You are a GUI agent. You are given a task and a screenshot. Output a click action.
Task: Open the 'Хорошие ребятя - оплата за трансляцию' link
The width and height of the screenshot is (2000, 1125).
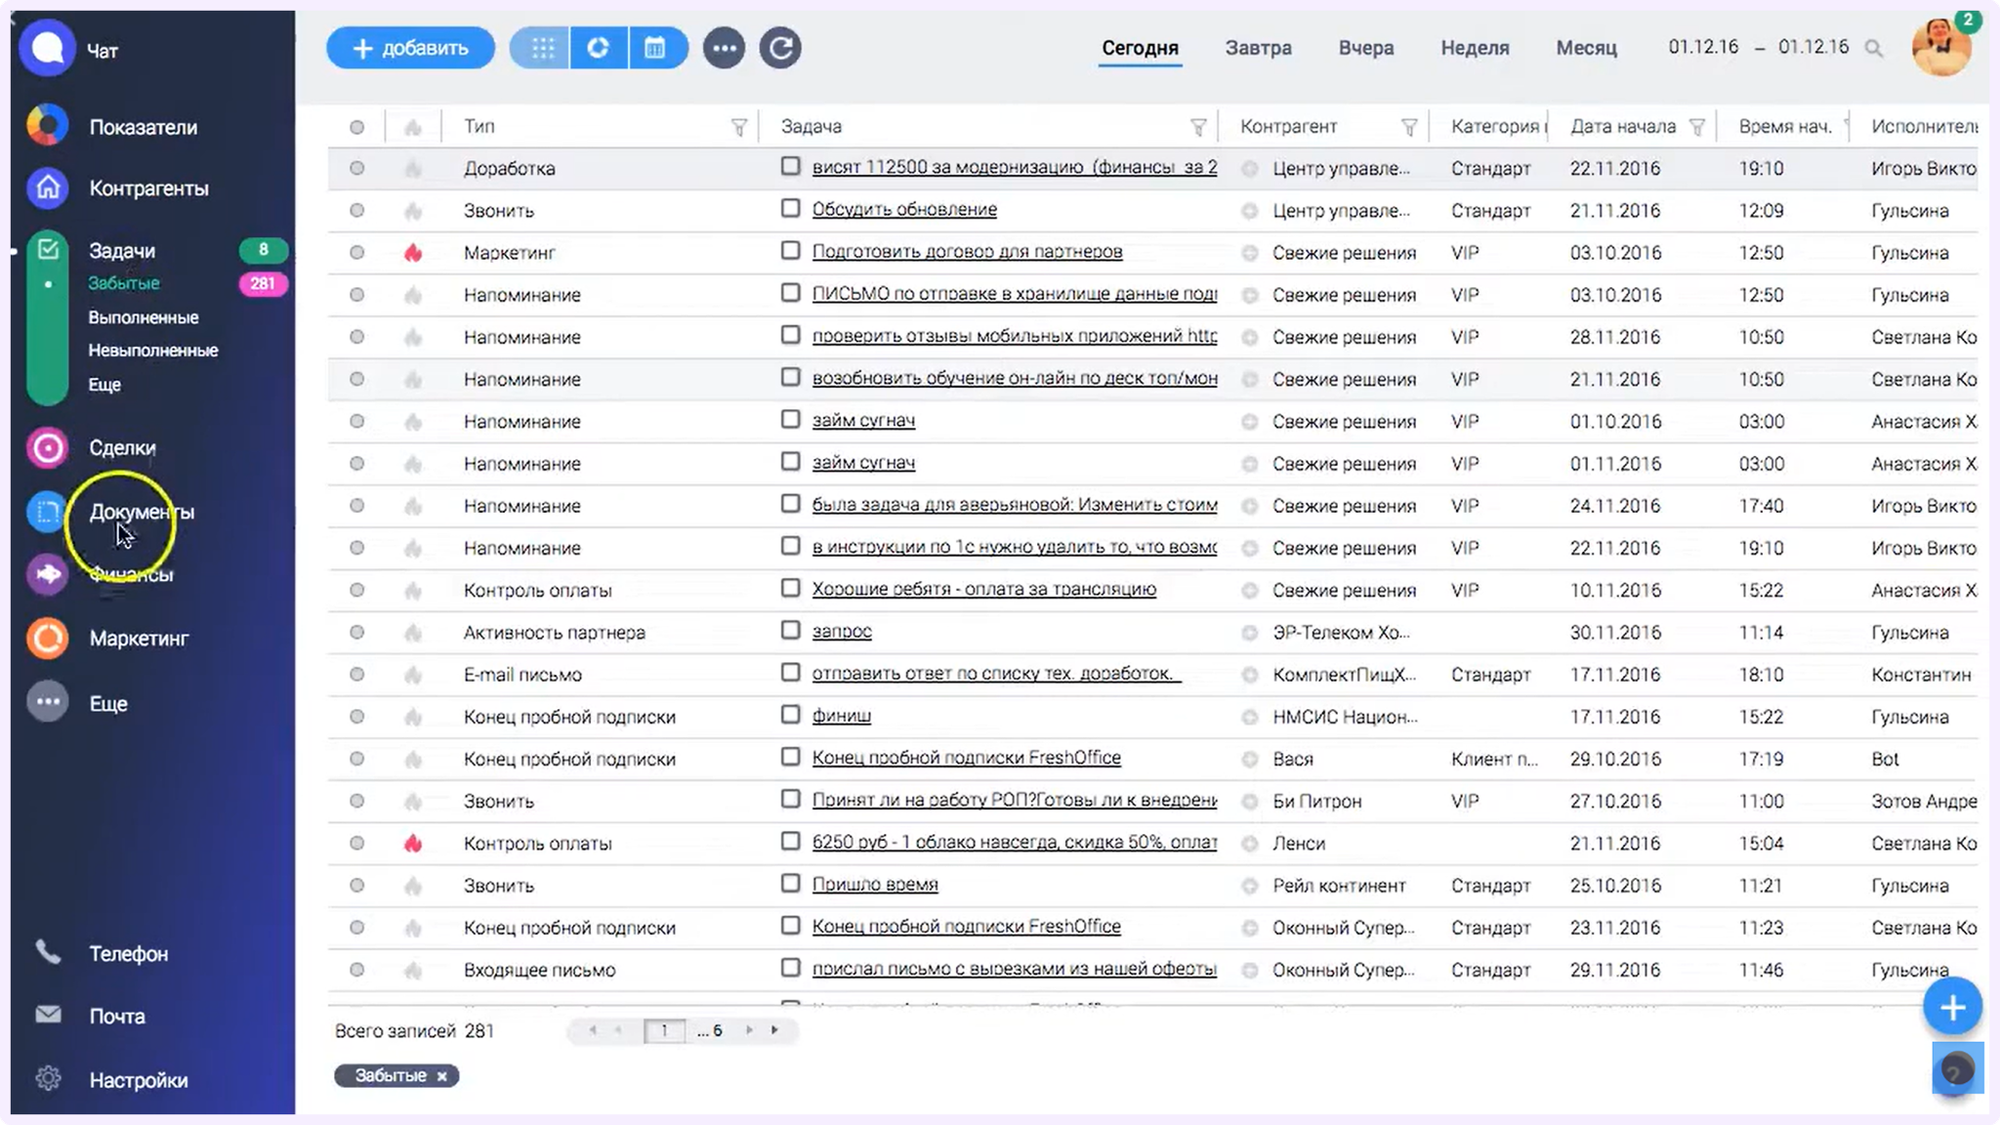pyautogui.click(x=984, y=589)
